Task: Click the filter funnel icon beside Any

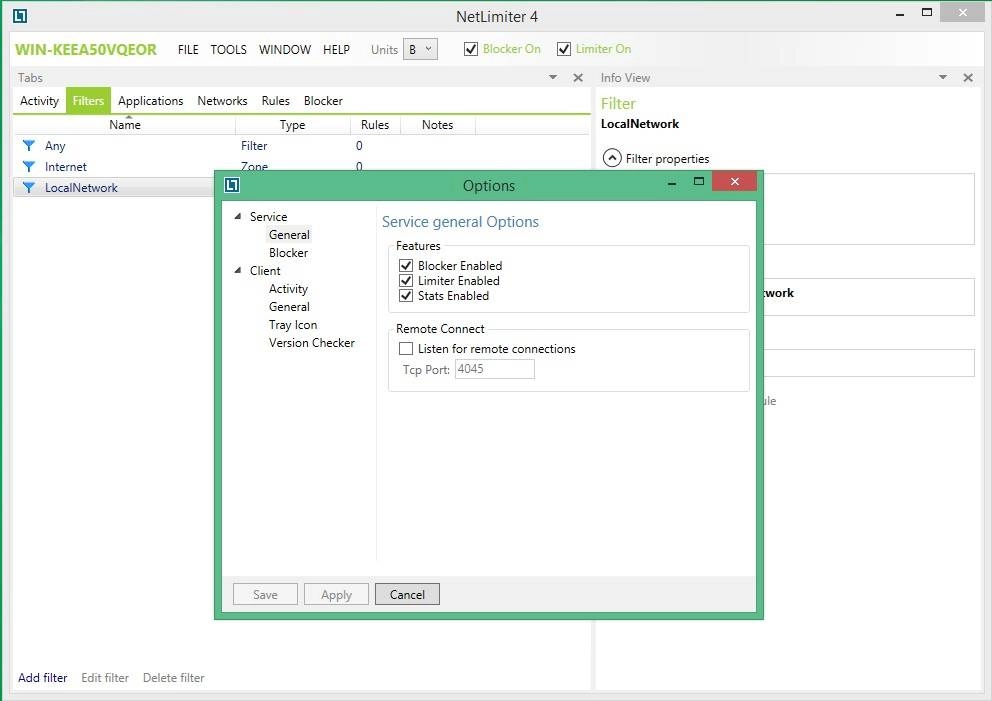Action: pyautogui.click(x=28, y=146)
